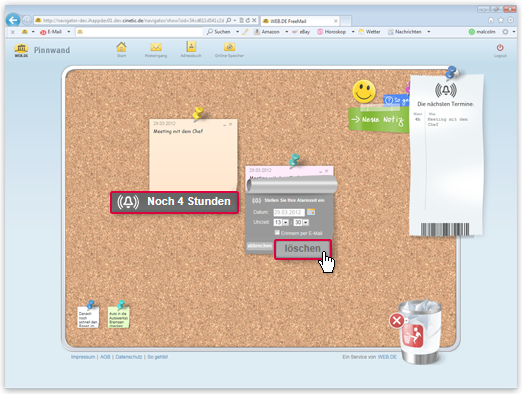This screenshot has height=394, width=522.
Task: Create a note via Neue Notiz
Action: [379, 120]
